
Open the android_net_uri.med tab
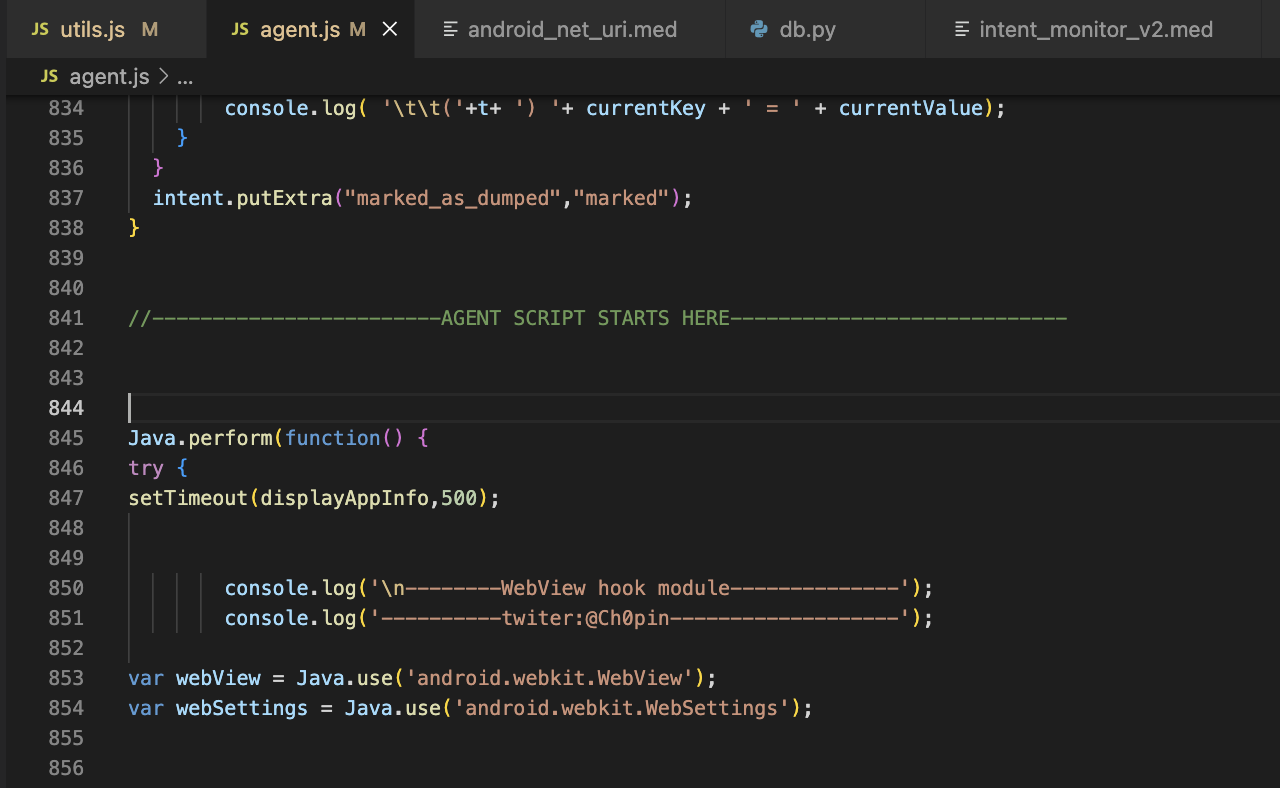[x=572, y=29]
